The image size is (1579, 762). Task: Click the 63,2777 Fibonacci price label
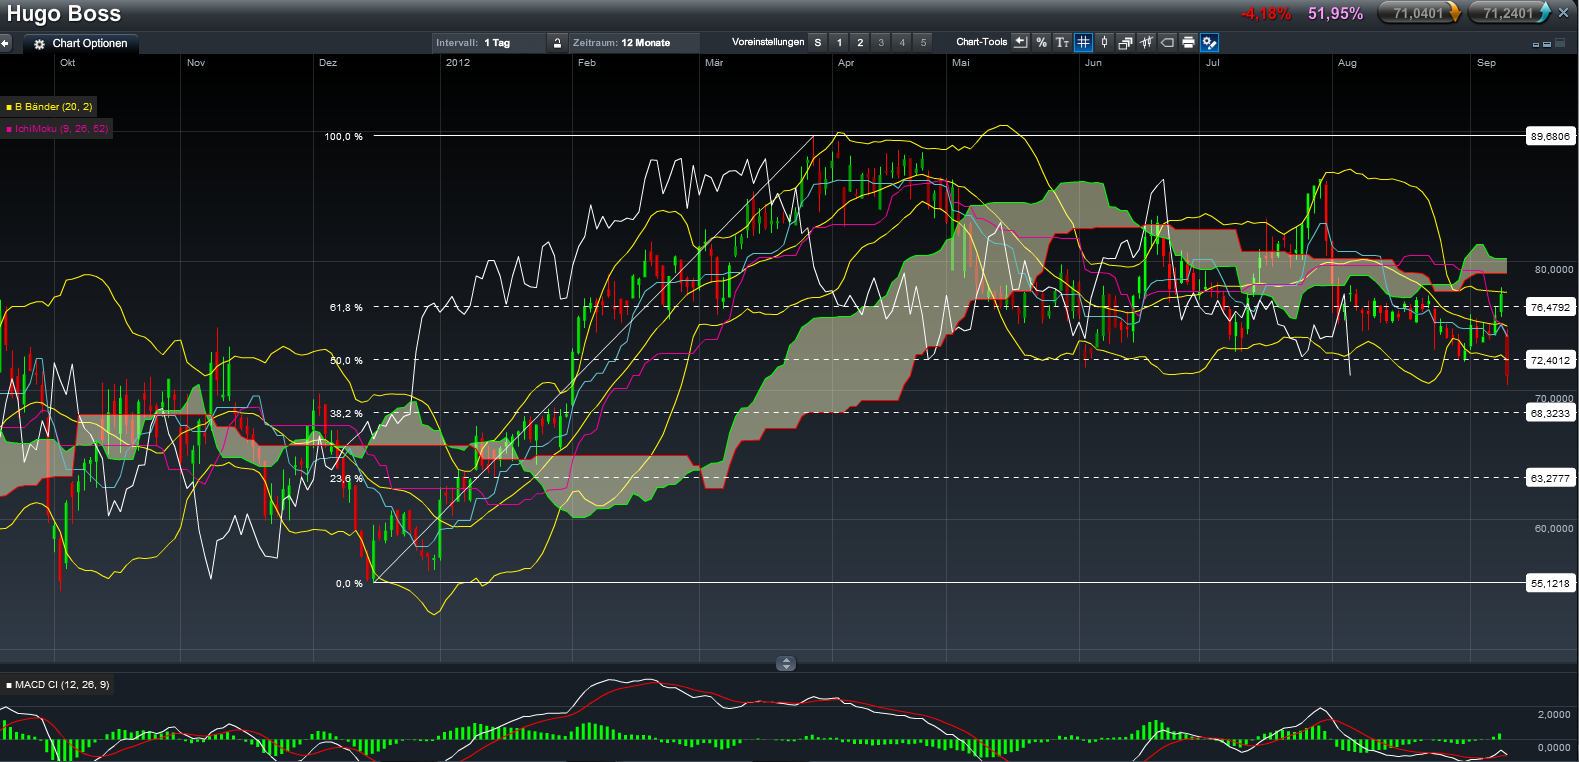coord(1550,478)
